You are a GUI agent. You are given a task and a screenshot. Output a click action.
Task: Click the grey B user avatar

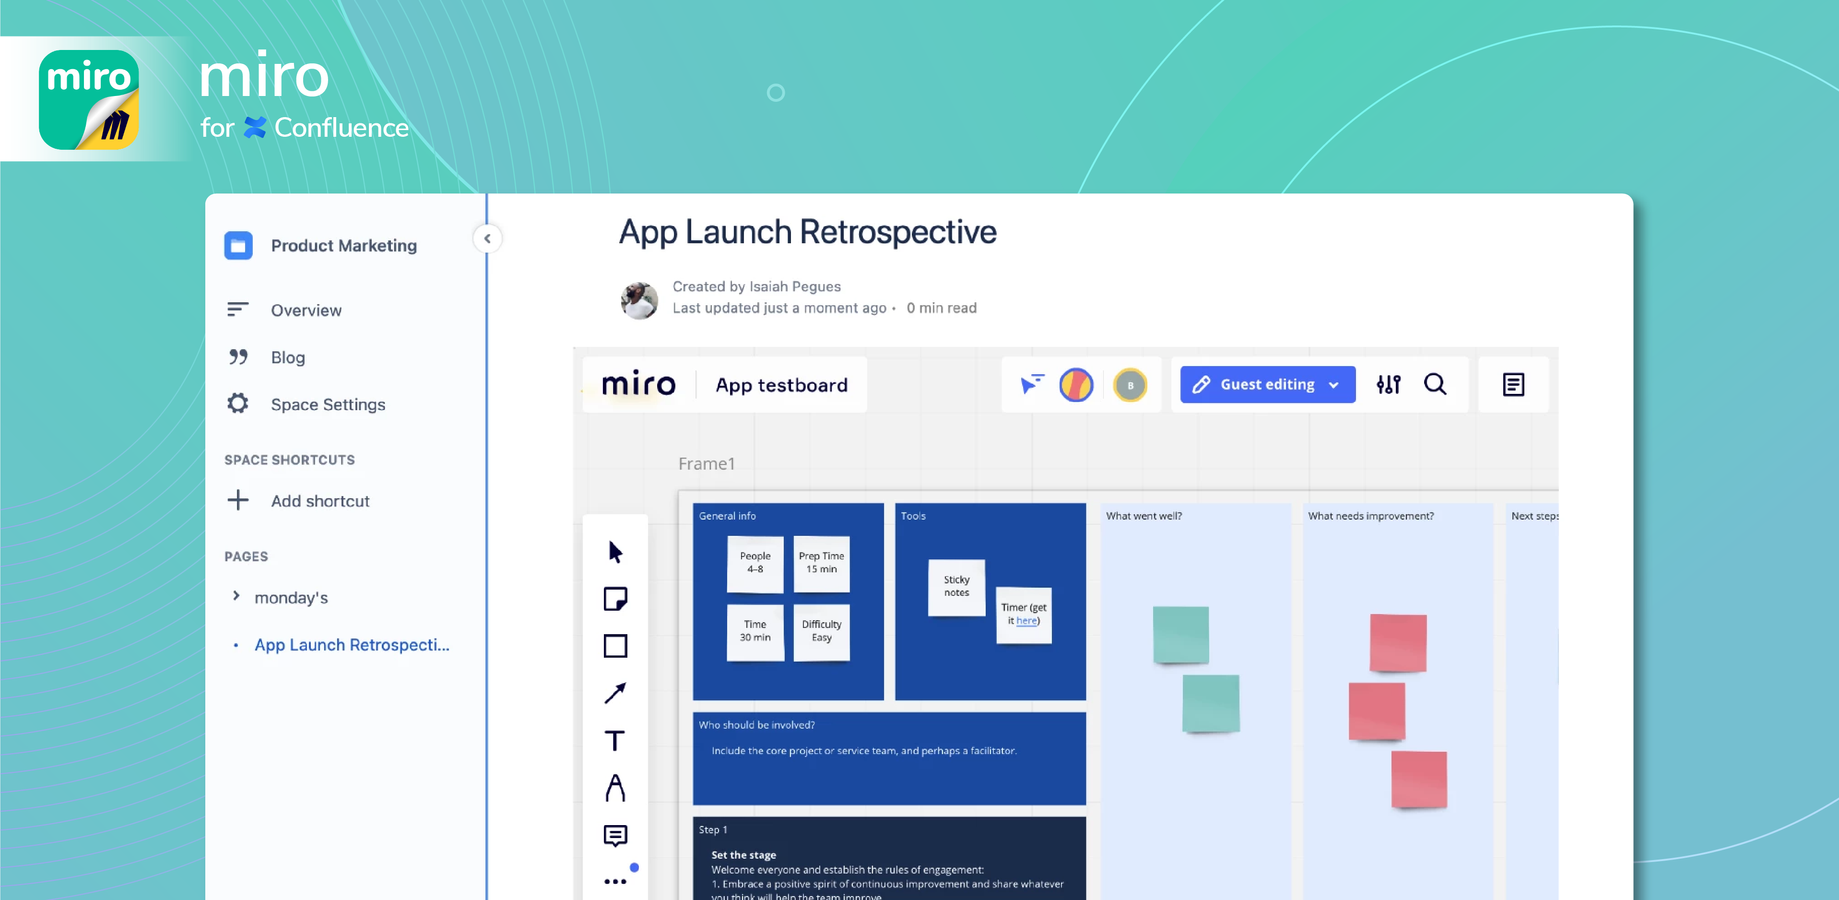pos(1130,385)
